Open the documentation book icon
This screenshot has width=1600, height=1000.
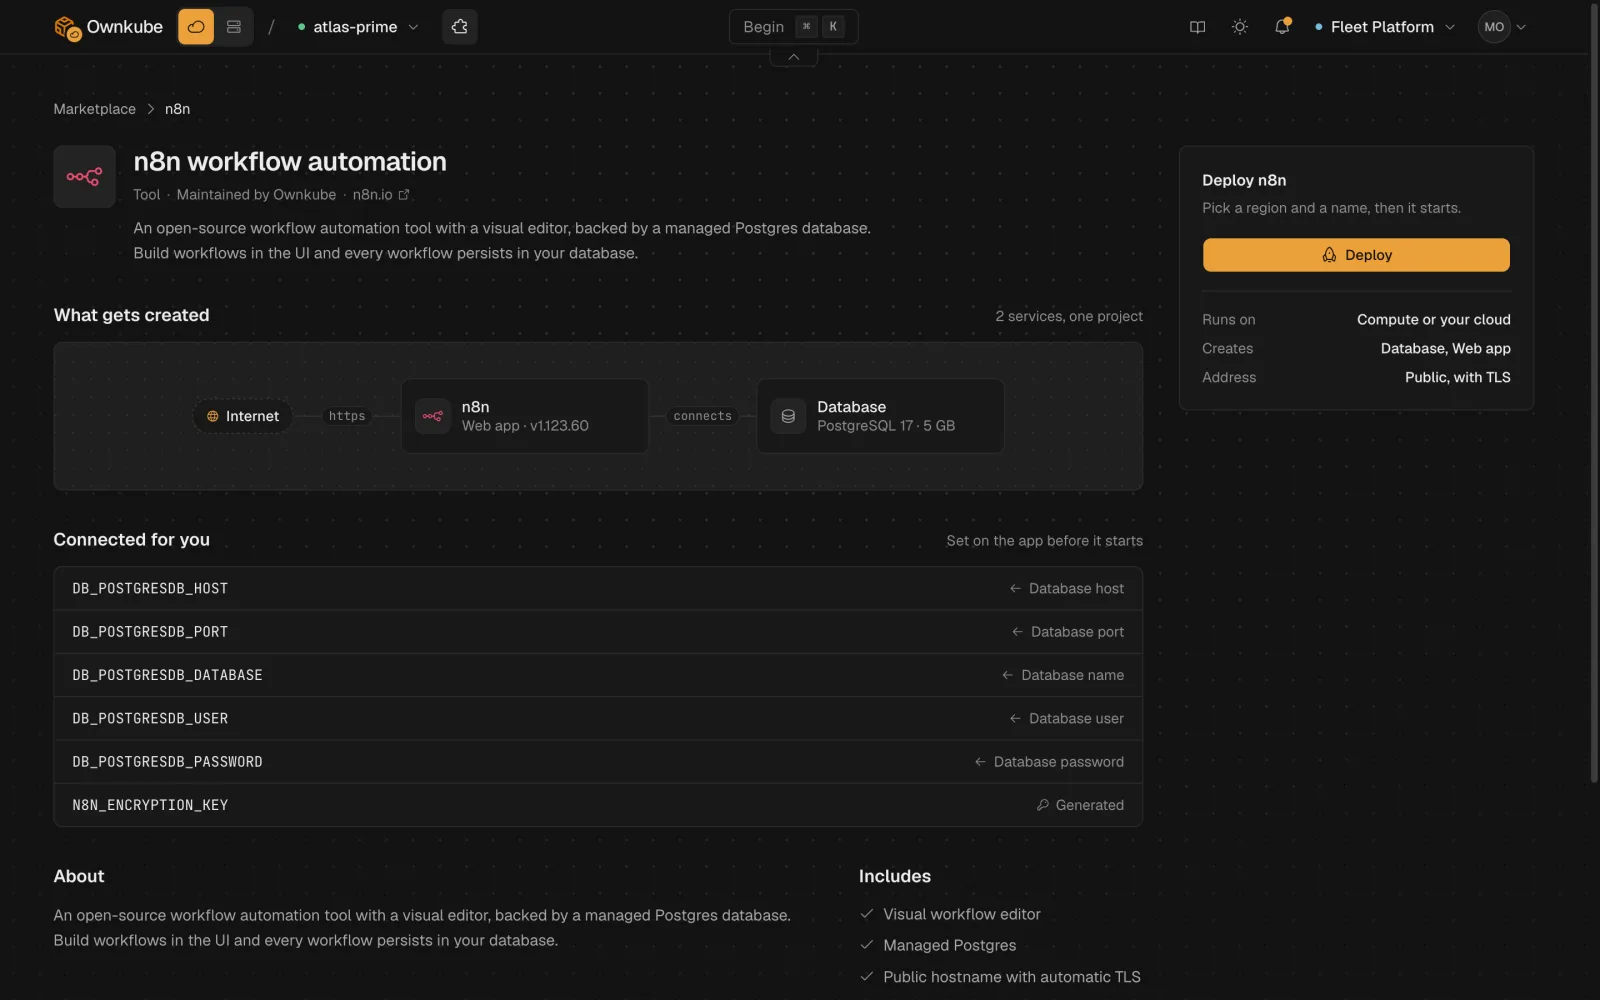[x=1197, y=27]
